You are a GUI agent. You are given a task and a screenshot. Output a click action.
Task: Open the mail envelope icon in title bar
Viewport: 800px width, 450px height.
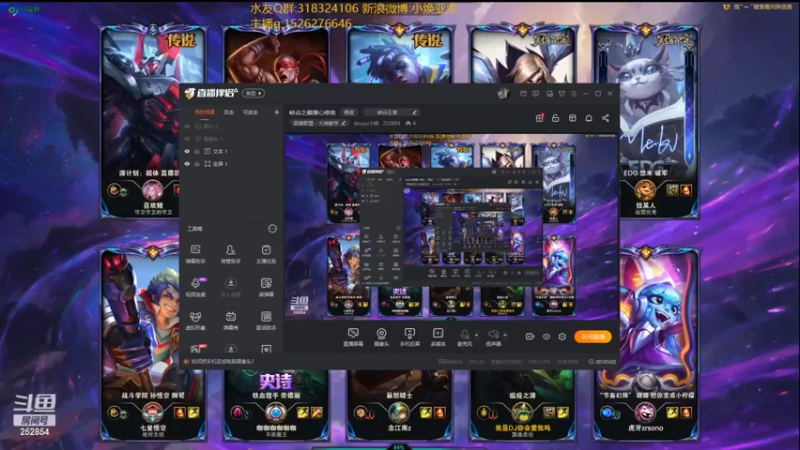pos(523,94)
